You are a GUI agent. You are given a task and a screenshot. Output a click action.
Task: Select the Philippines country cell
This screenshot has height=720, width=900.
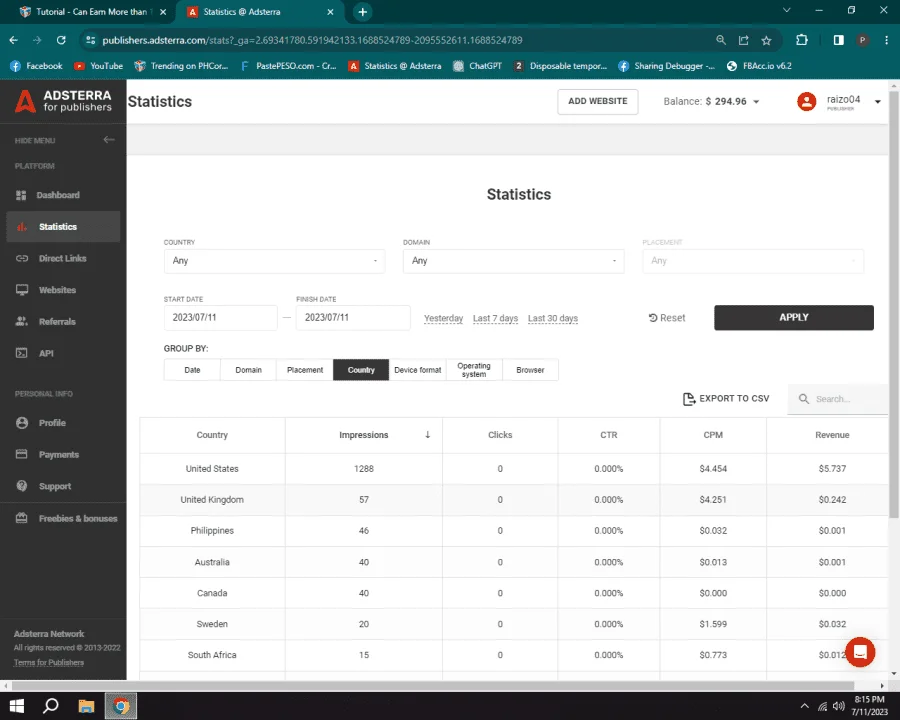coord(212,531)
